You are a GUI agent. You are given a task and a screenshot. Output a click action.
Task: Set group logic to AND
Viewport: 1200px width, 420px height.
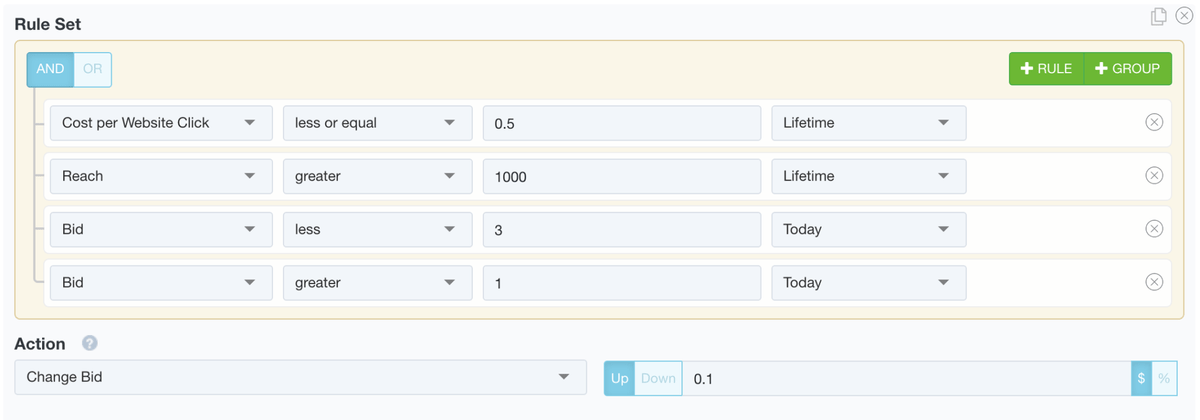[50, 69]
